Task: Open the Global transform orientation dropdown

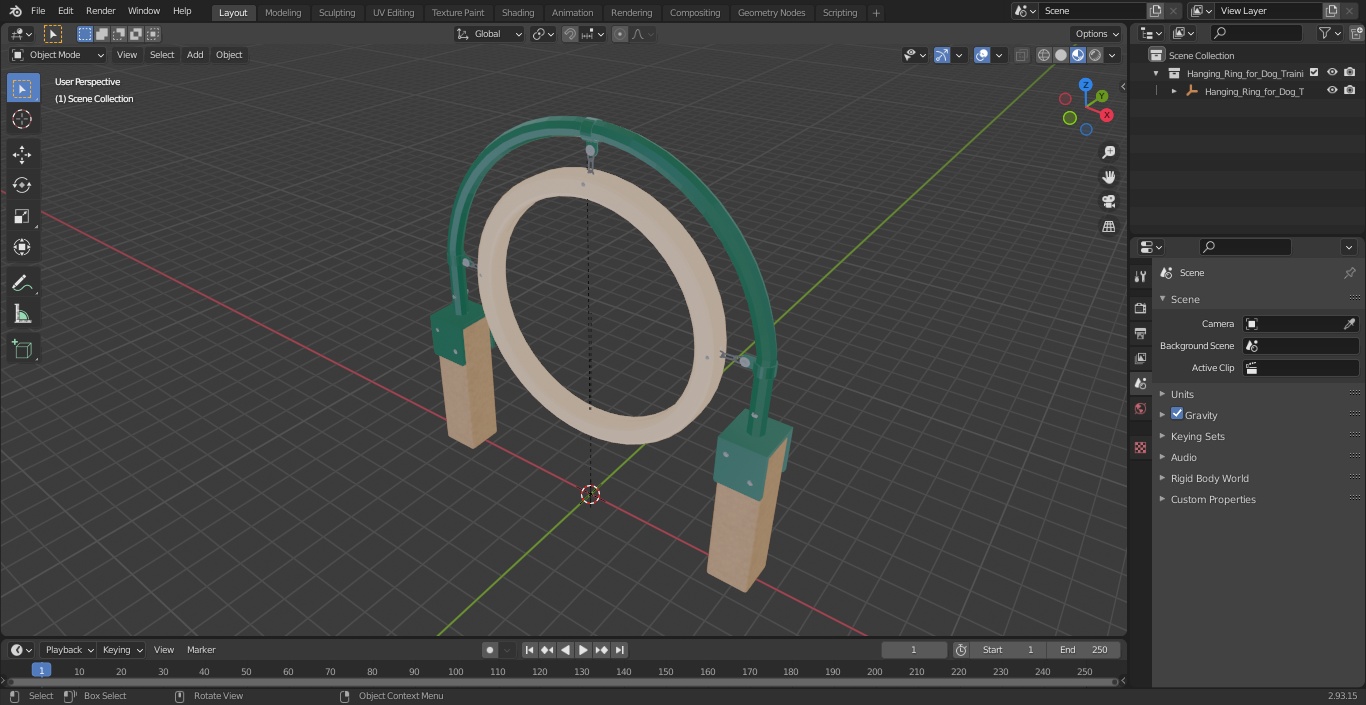Action: [490, 34]
